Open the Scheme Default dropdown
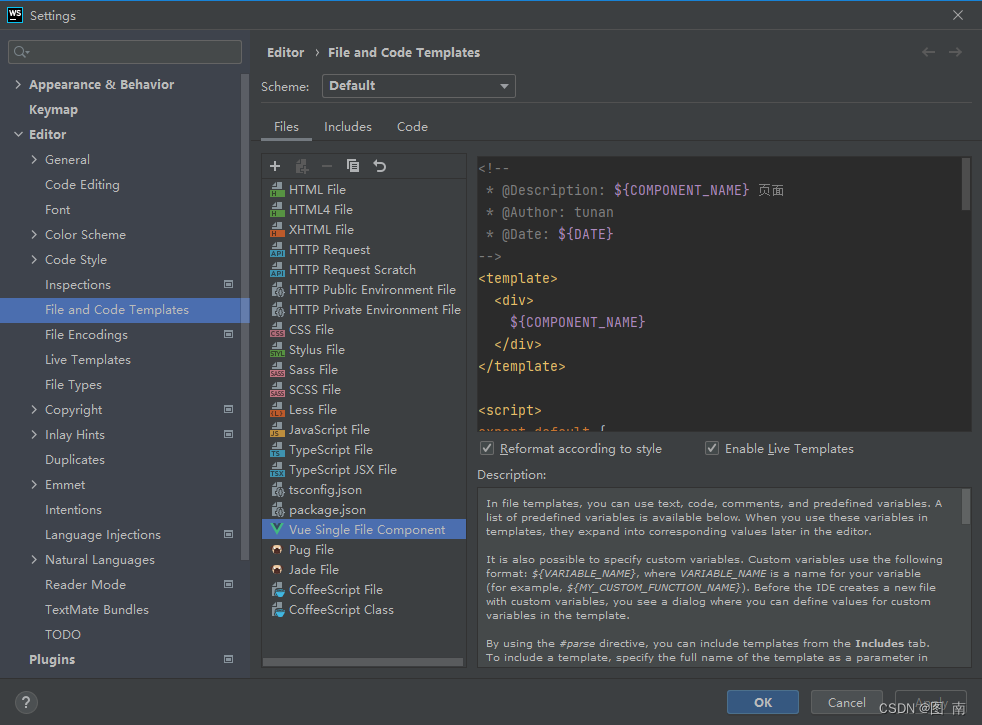Viewport: 982px width, 725px height. click(x=418, y=86)
